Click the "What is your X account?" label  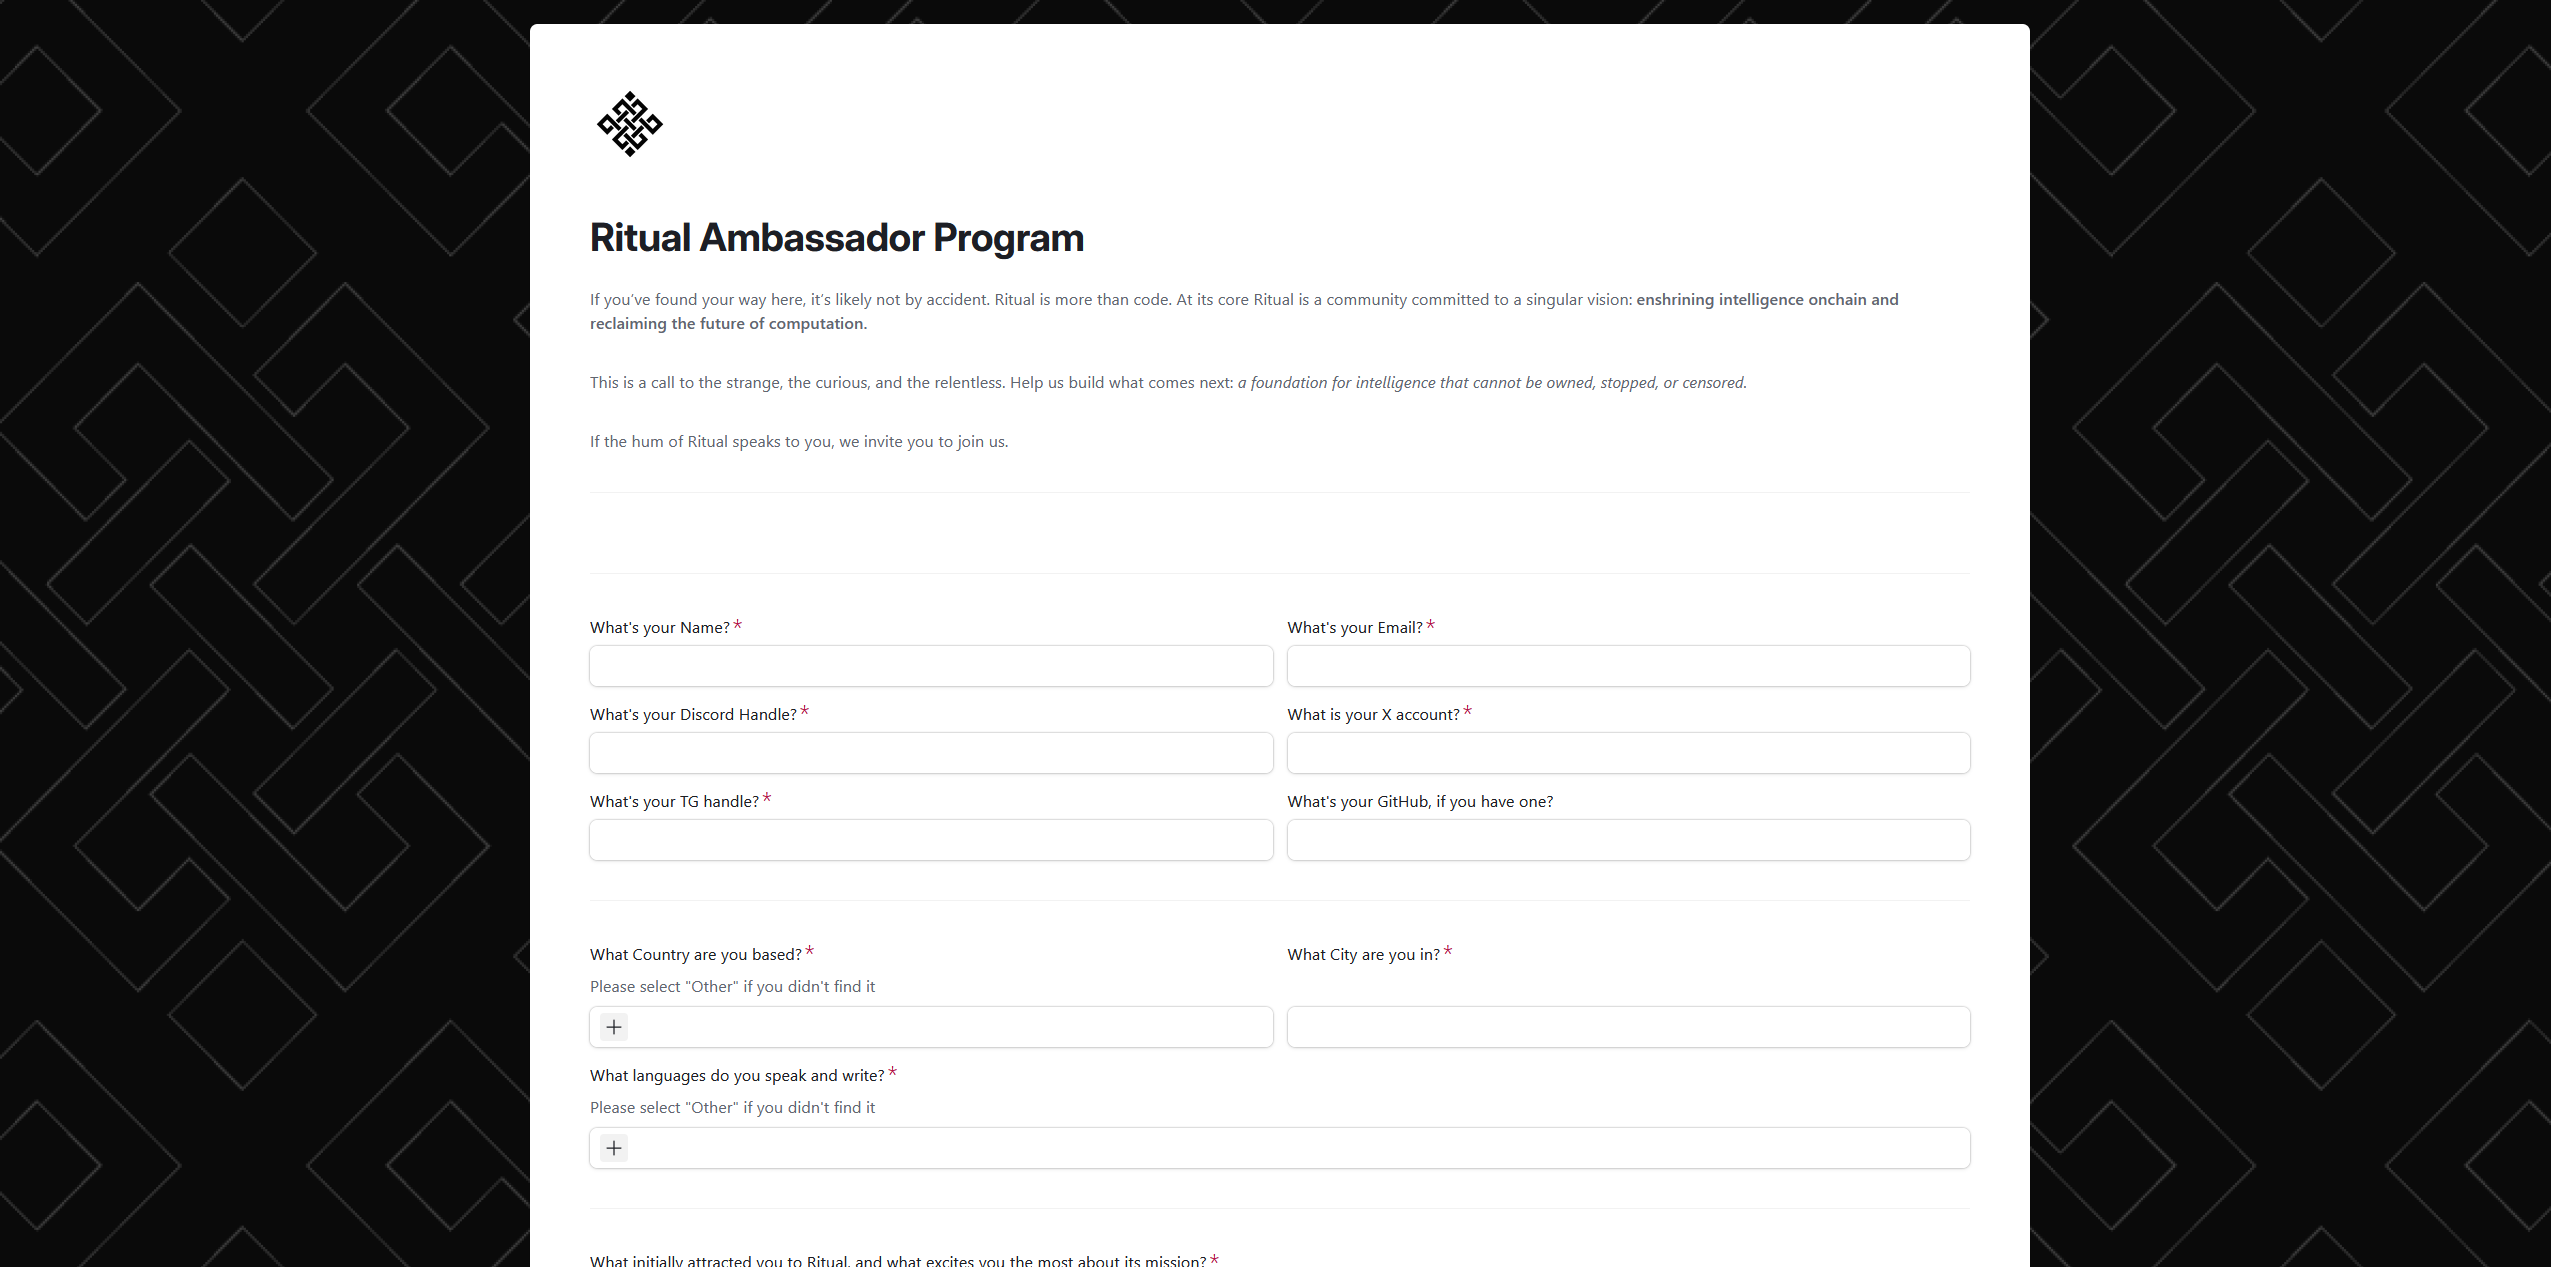coord(1373,715)
